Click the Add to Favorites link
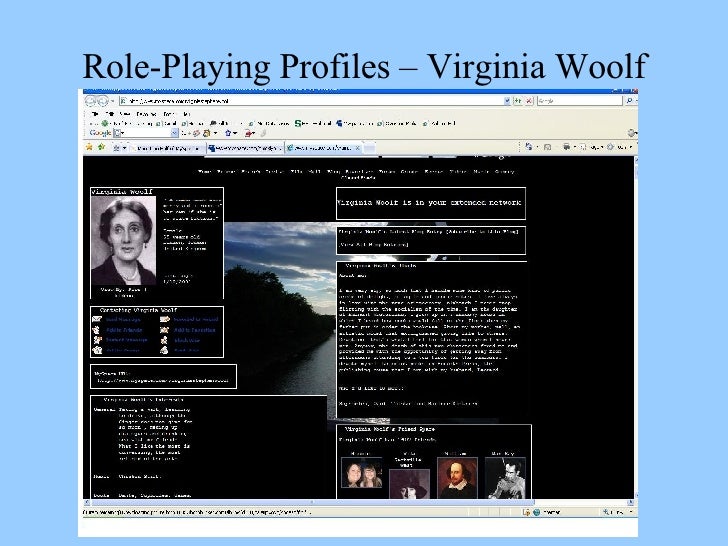Screen dimensions: 728x546 pyautogui.click(x=194, y=329)
